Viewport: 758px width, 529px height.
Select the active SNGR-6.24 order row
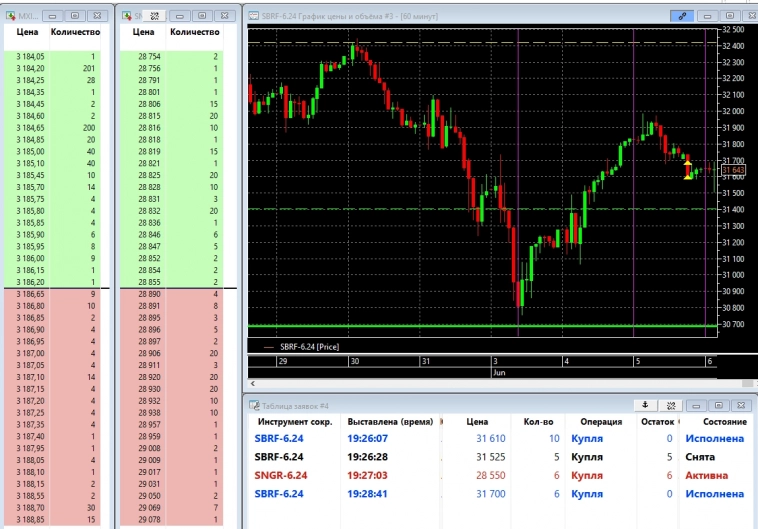tap(500, 475)
